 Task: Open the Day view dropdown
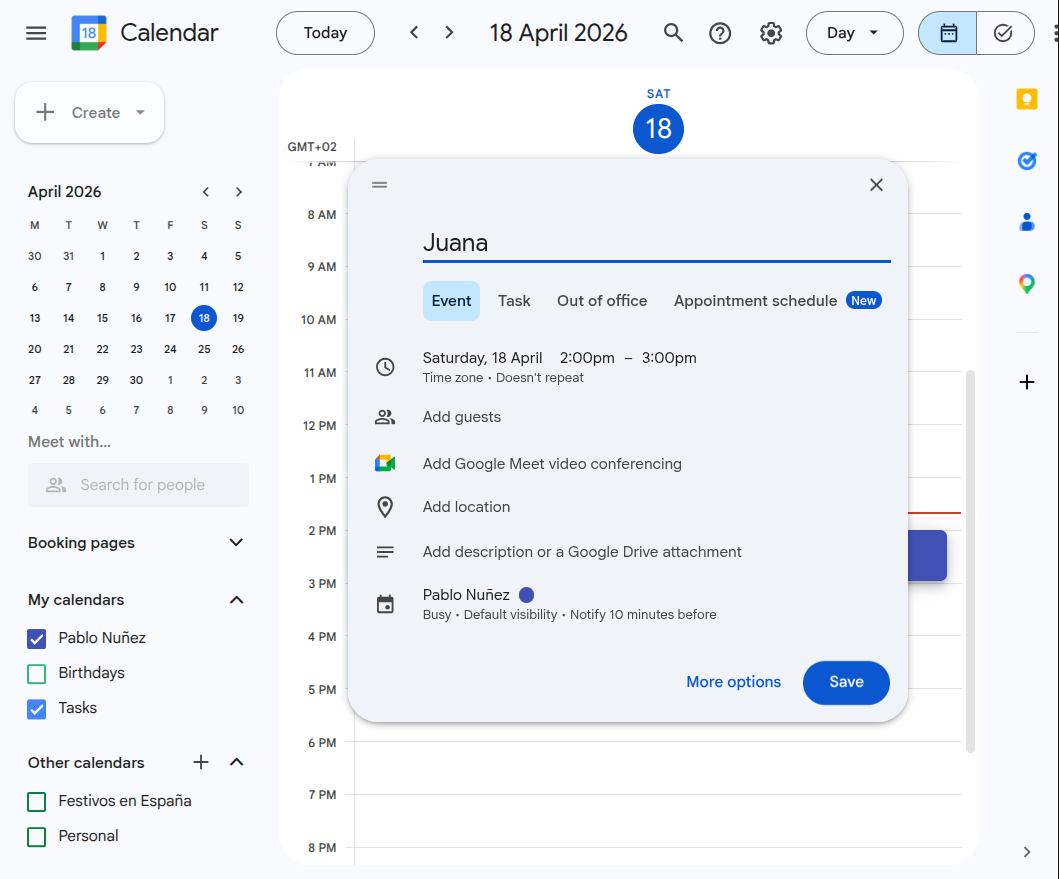(x=854, y=32)
